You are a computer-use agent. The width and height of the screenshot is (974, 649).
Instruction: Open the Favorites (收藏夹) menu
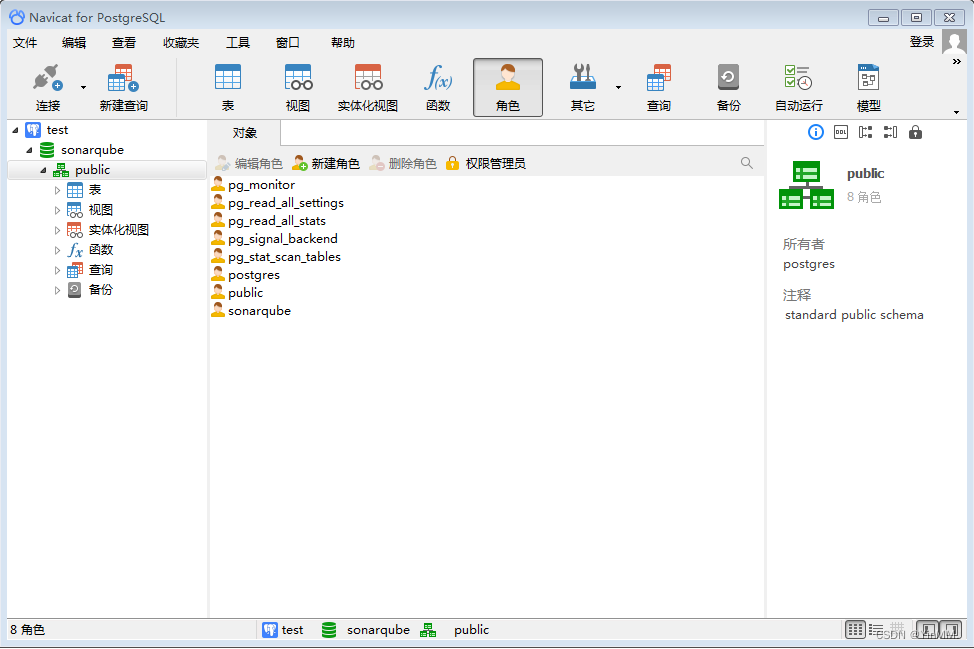tap(181, 42)
